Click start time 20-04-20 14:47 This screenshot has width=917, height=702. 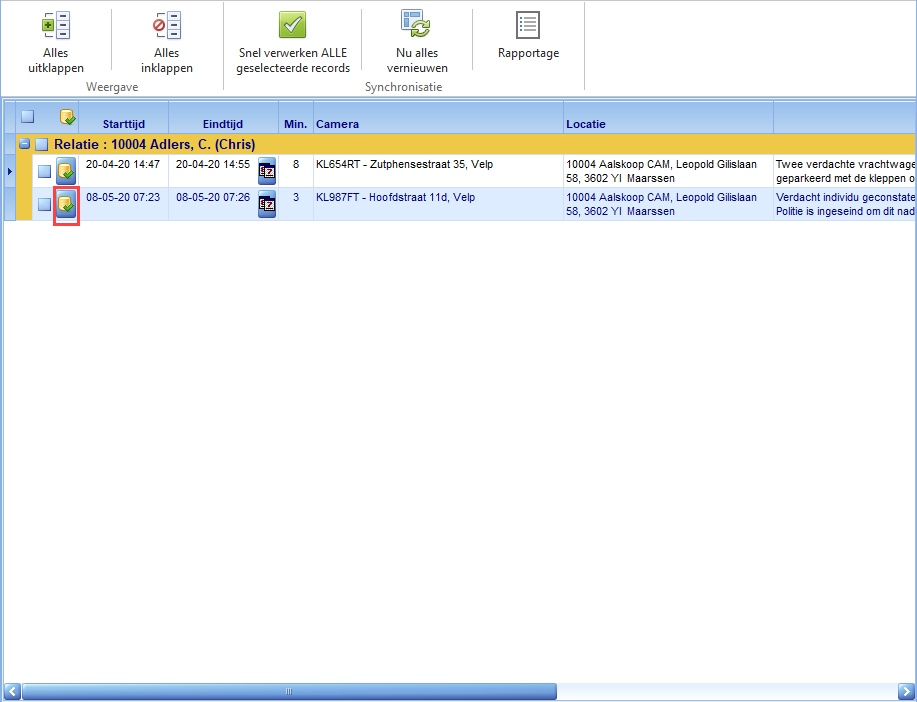[x=123, y=164]
